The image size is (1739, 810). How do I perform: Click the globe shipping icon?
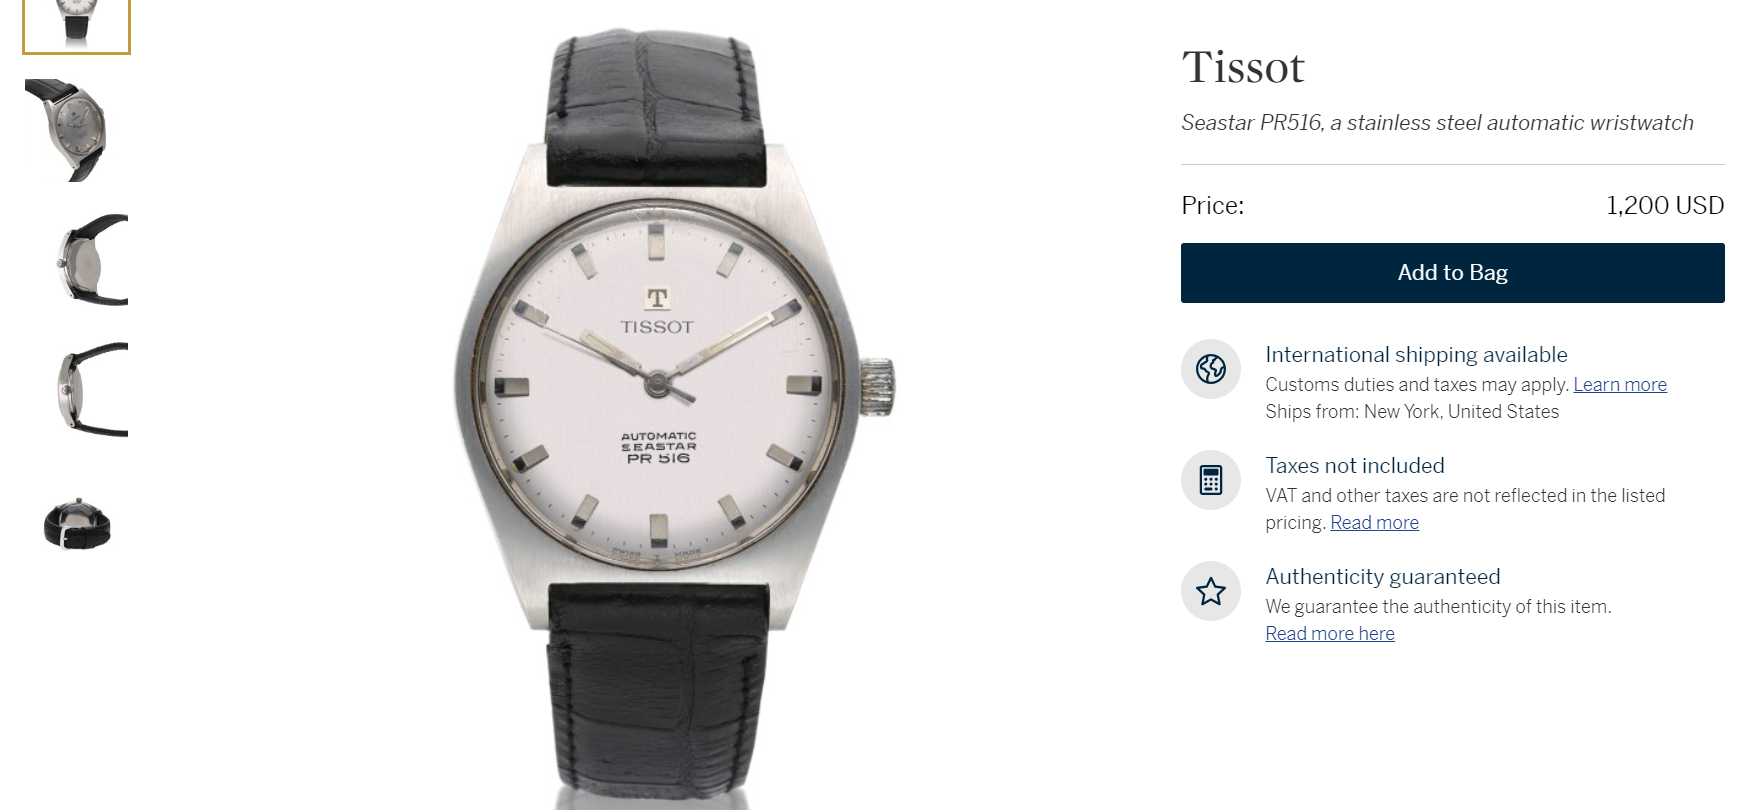1211,369
